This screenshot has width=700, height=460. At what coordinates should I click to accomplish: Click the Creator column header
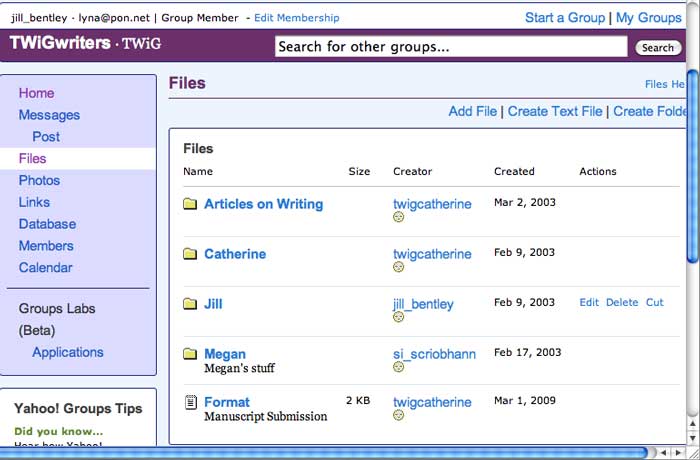(x=412, y=171)
